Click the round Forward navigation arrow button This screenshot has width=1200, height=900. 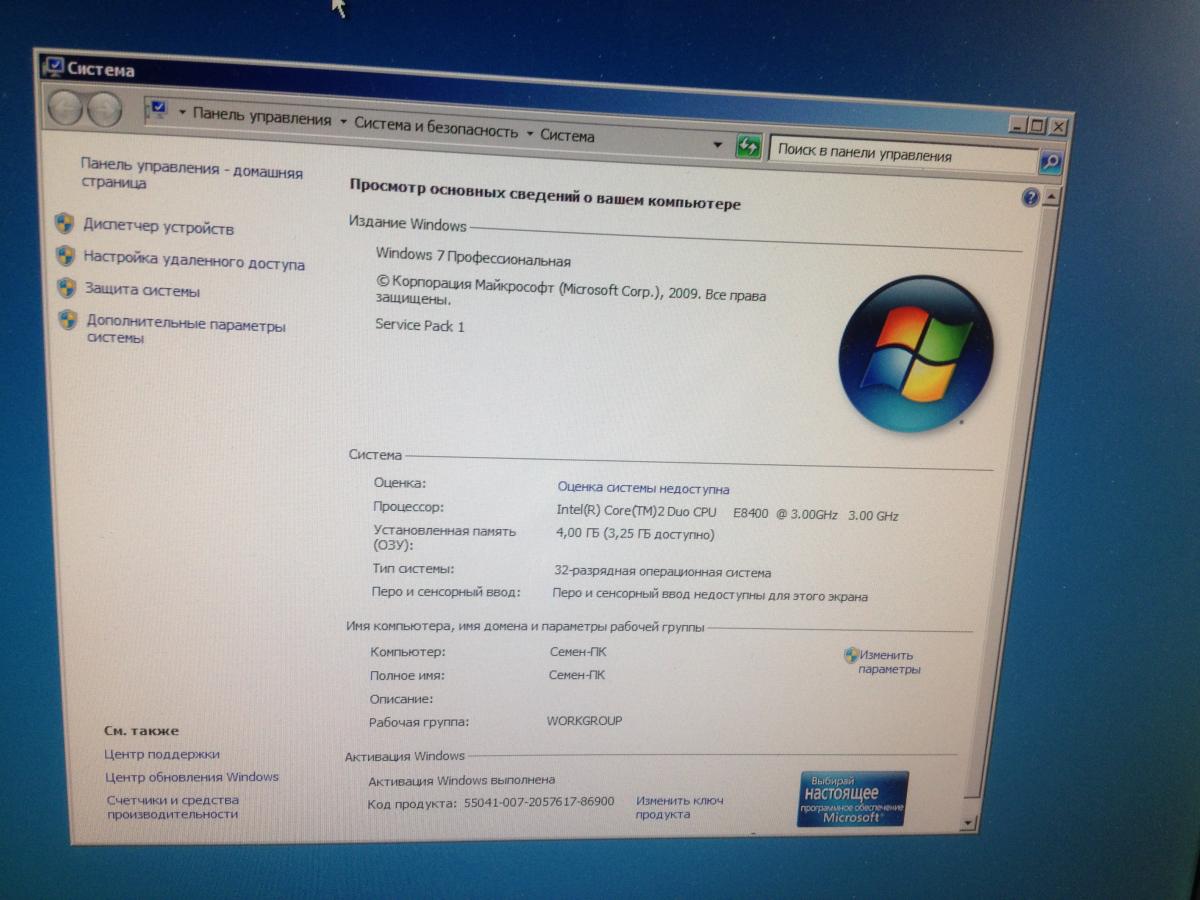pos(104,109)
